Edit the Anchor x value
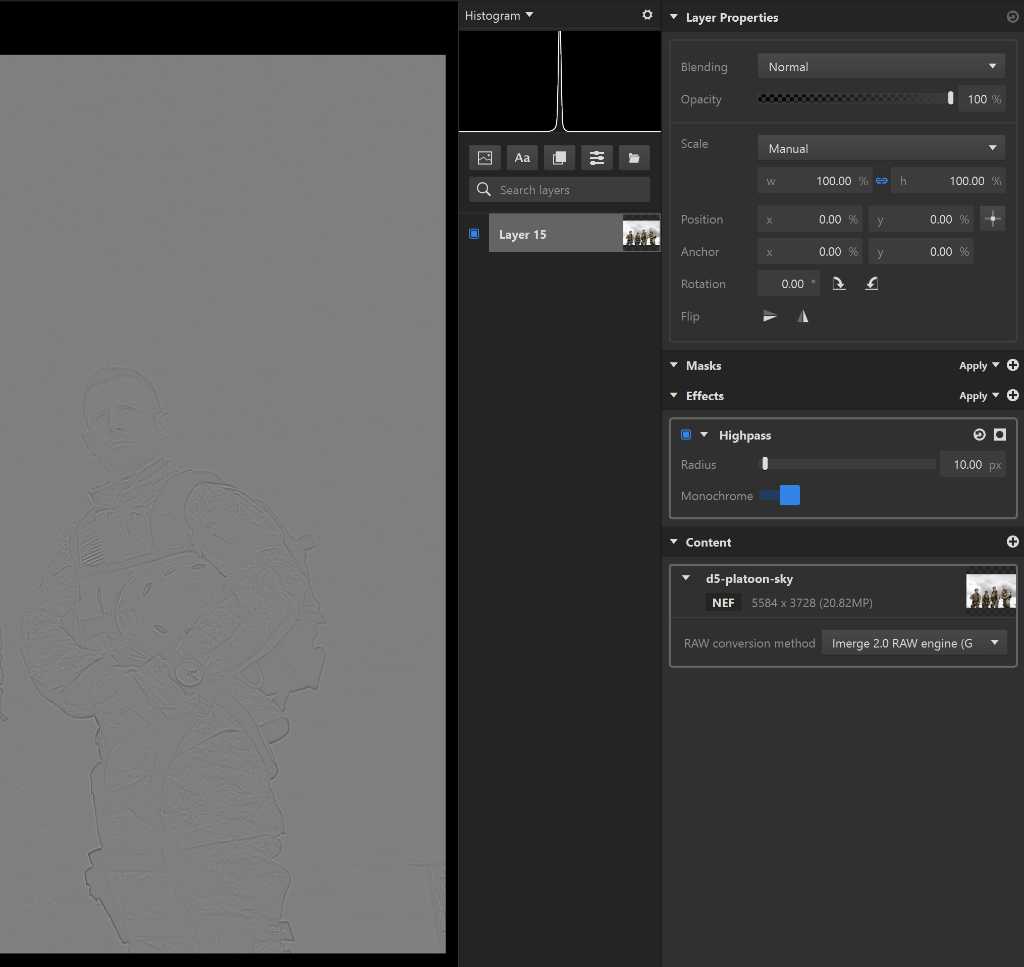The image size is (1024, 967). point(810,251)
